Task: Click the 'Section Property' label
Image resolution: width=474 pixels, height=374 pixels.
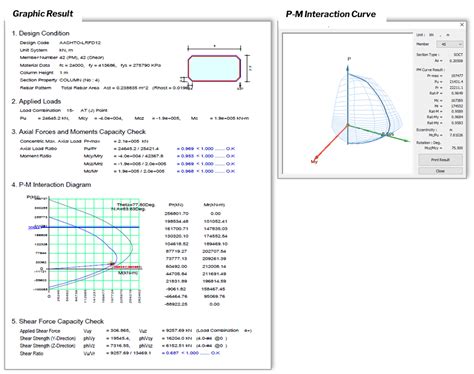Action: (x=38, y=80)
